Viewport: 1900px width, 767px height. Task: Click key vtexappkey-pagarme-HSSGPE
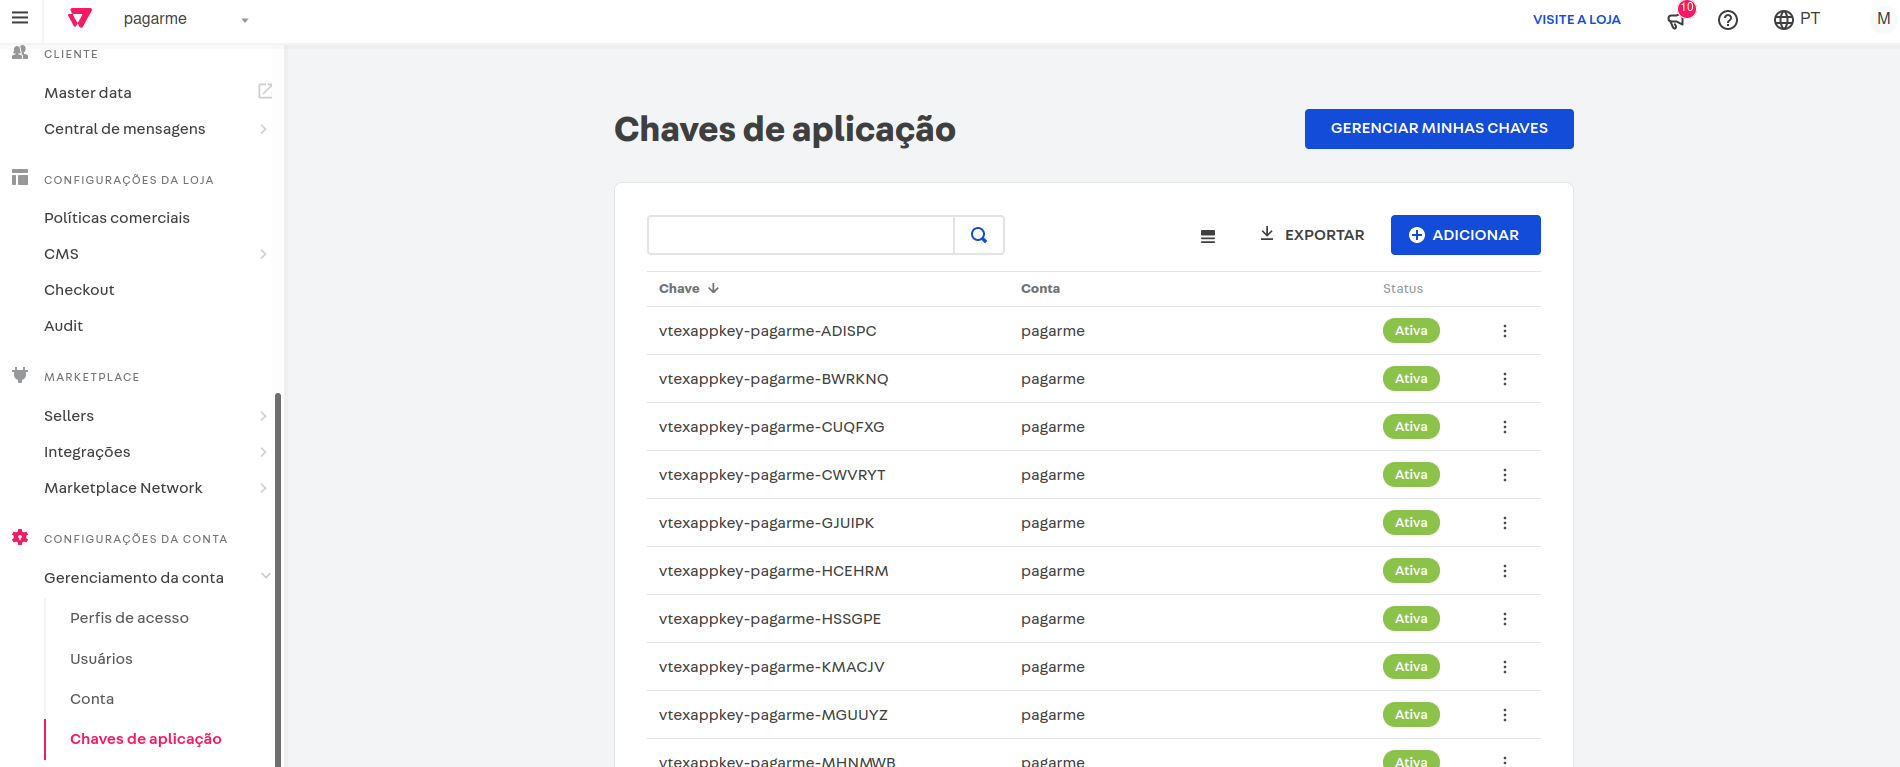click(x=770, y=619)
